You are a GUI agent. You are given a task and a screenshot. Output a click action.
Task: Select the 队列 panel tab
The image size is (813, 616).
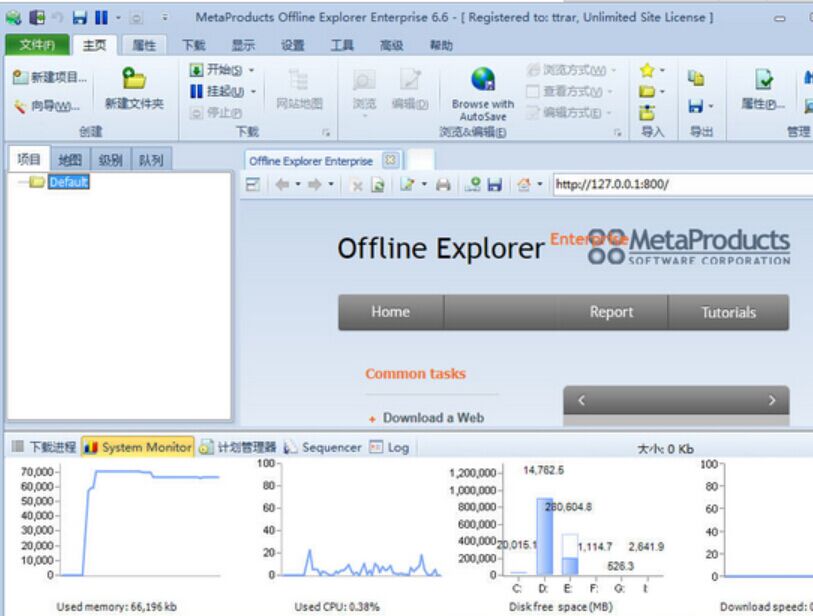click(x=151, y=160)
